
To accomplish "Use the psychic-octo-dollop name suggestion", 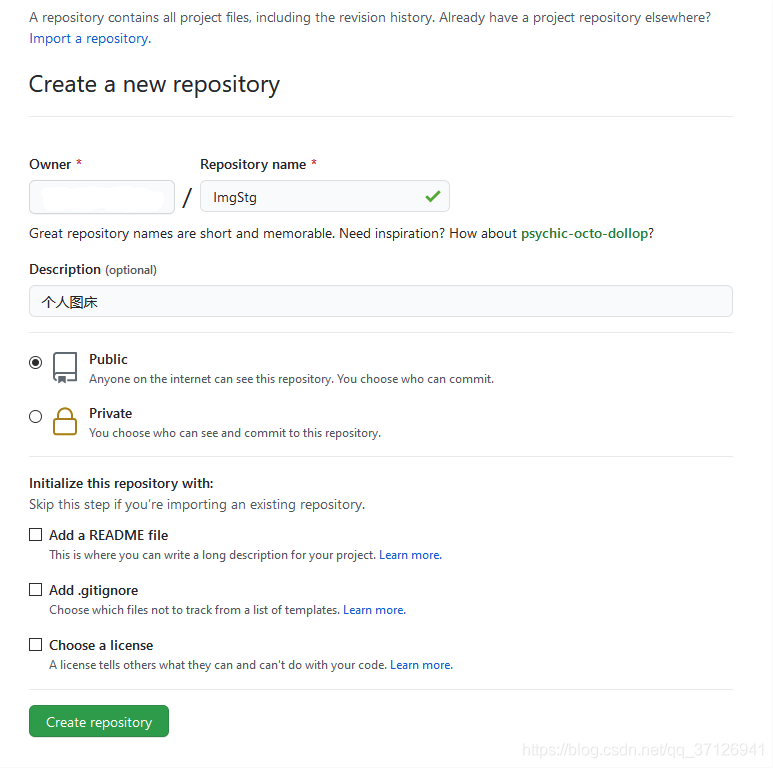I will [x=585, y=233].
